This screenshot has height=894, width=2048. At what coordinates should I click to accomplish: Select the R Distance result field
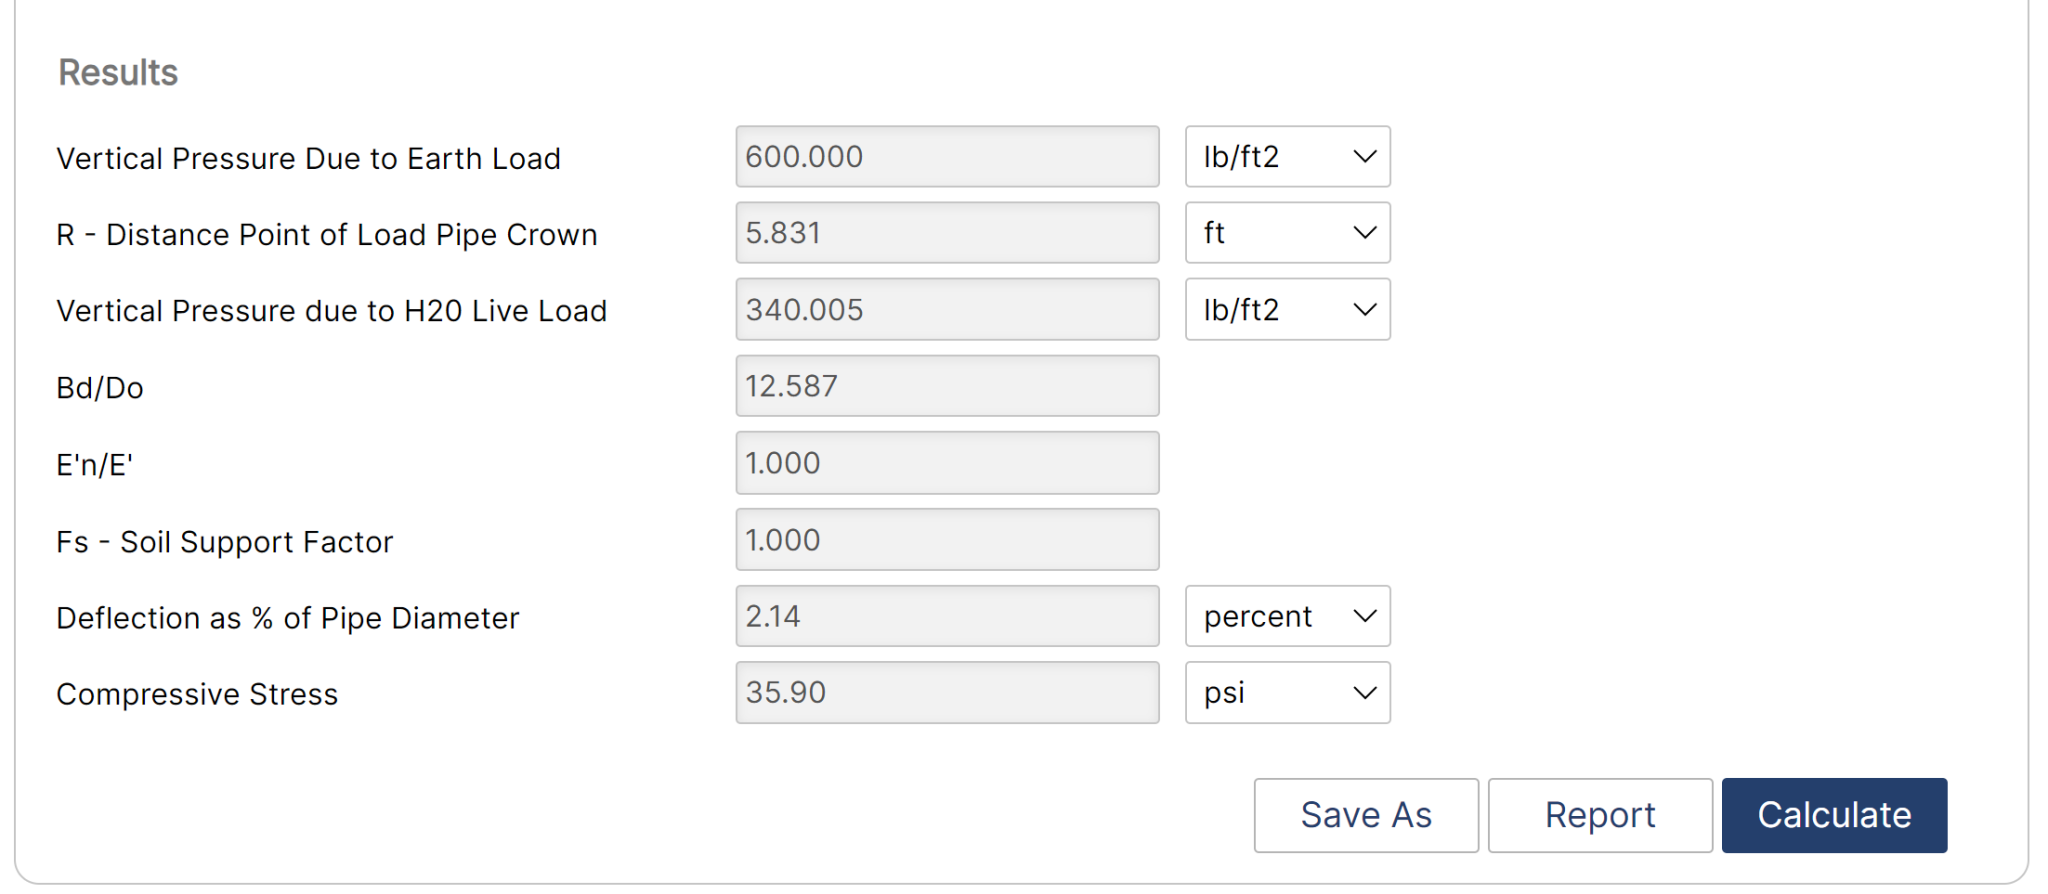coord(947,233)
